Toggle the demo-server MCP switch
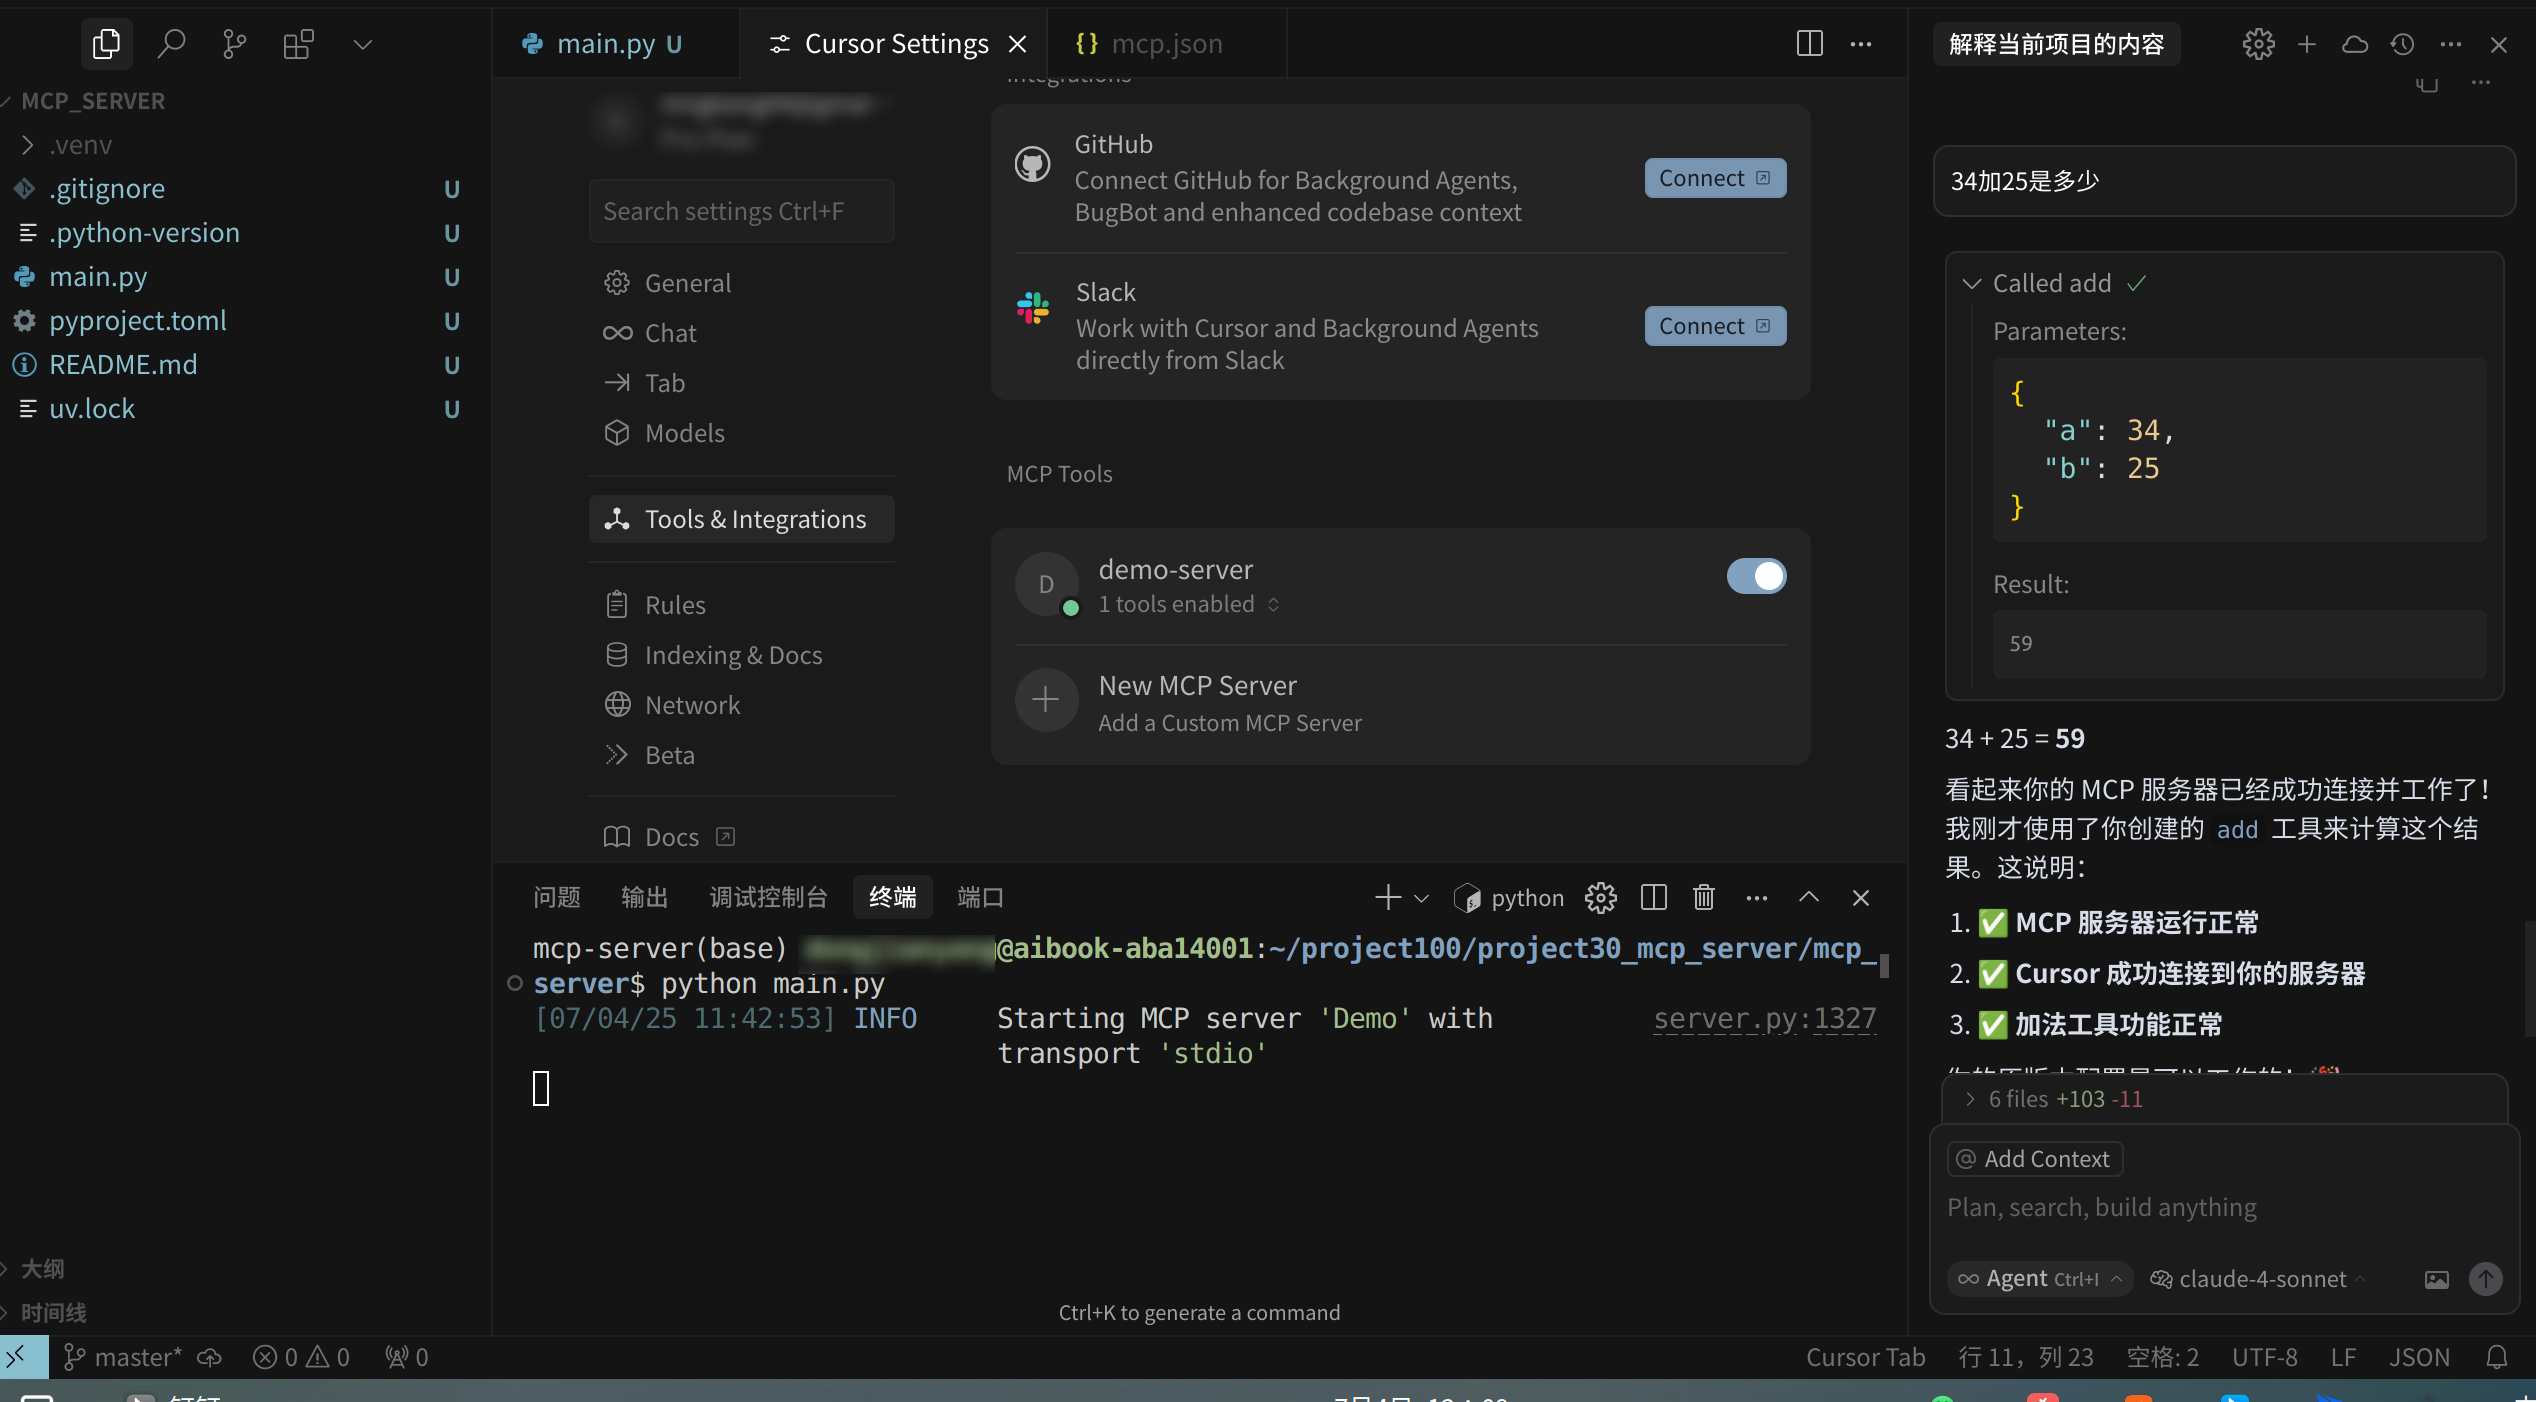2536x1402 pixels. (1756, 576)
